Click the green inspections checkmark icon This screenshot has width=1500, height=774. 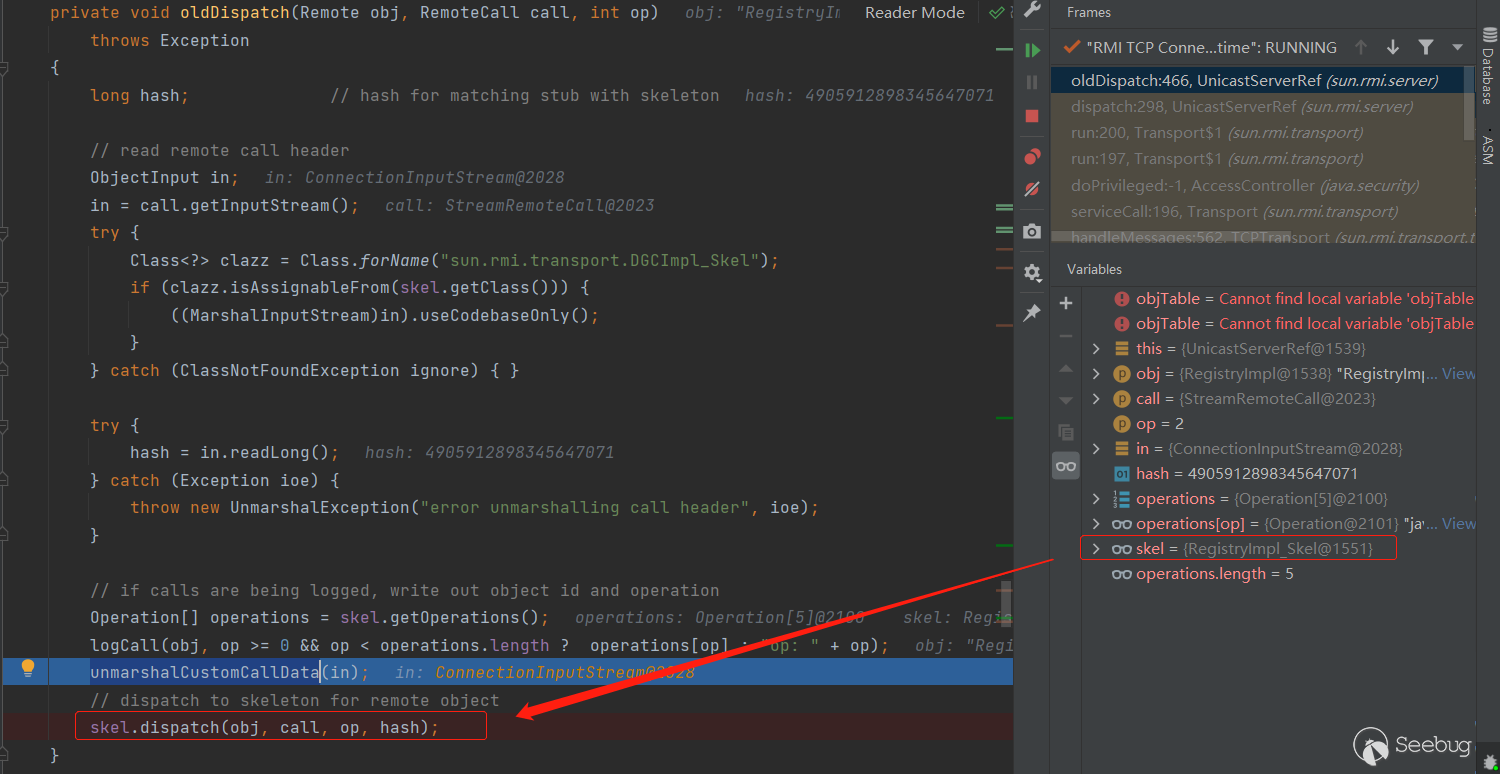996,13
